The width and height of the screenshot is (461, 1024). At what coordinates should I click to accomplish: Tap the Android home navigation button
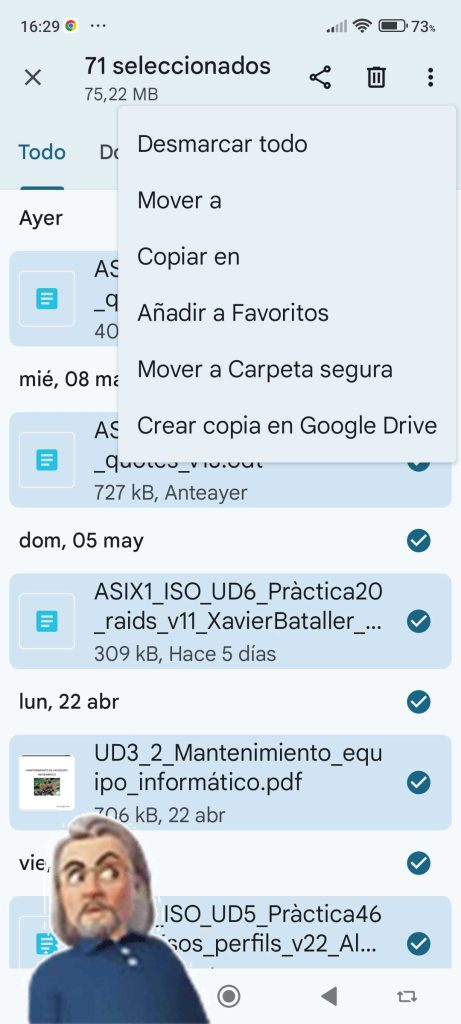(x=229, y=996)
